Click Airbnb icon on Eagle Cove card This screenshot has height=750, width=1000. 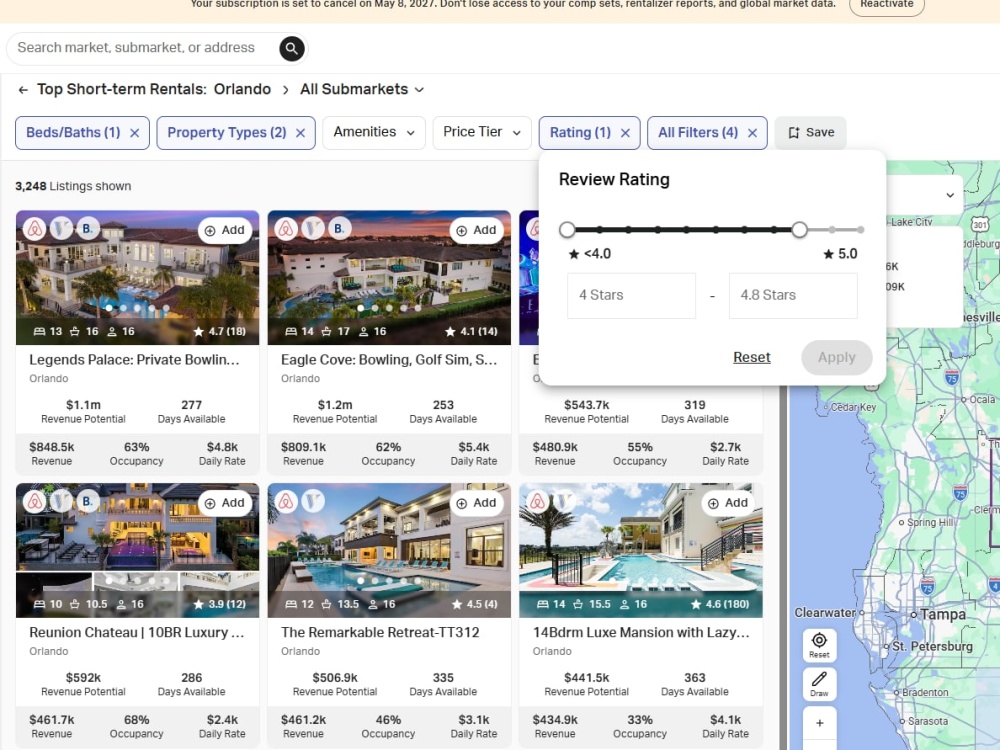286,228
